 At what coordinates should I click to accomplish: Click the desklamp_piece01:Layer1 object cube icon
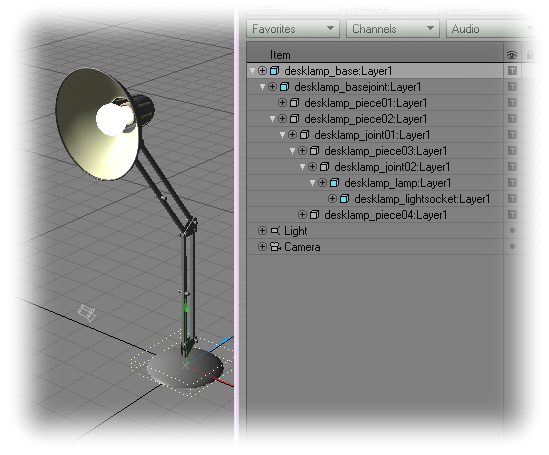tap(294, 103)
